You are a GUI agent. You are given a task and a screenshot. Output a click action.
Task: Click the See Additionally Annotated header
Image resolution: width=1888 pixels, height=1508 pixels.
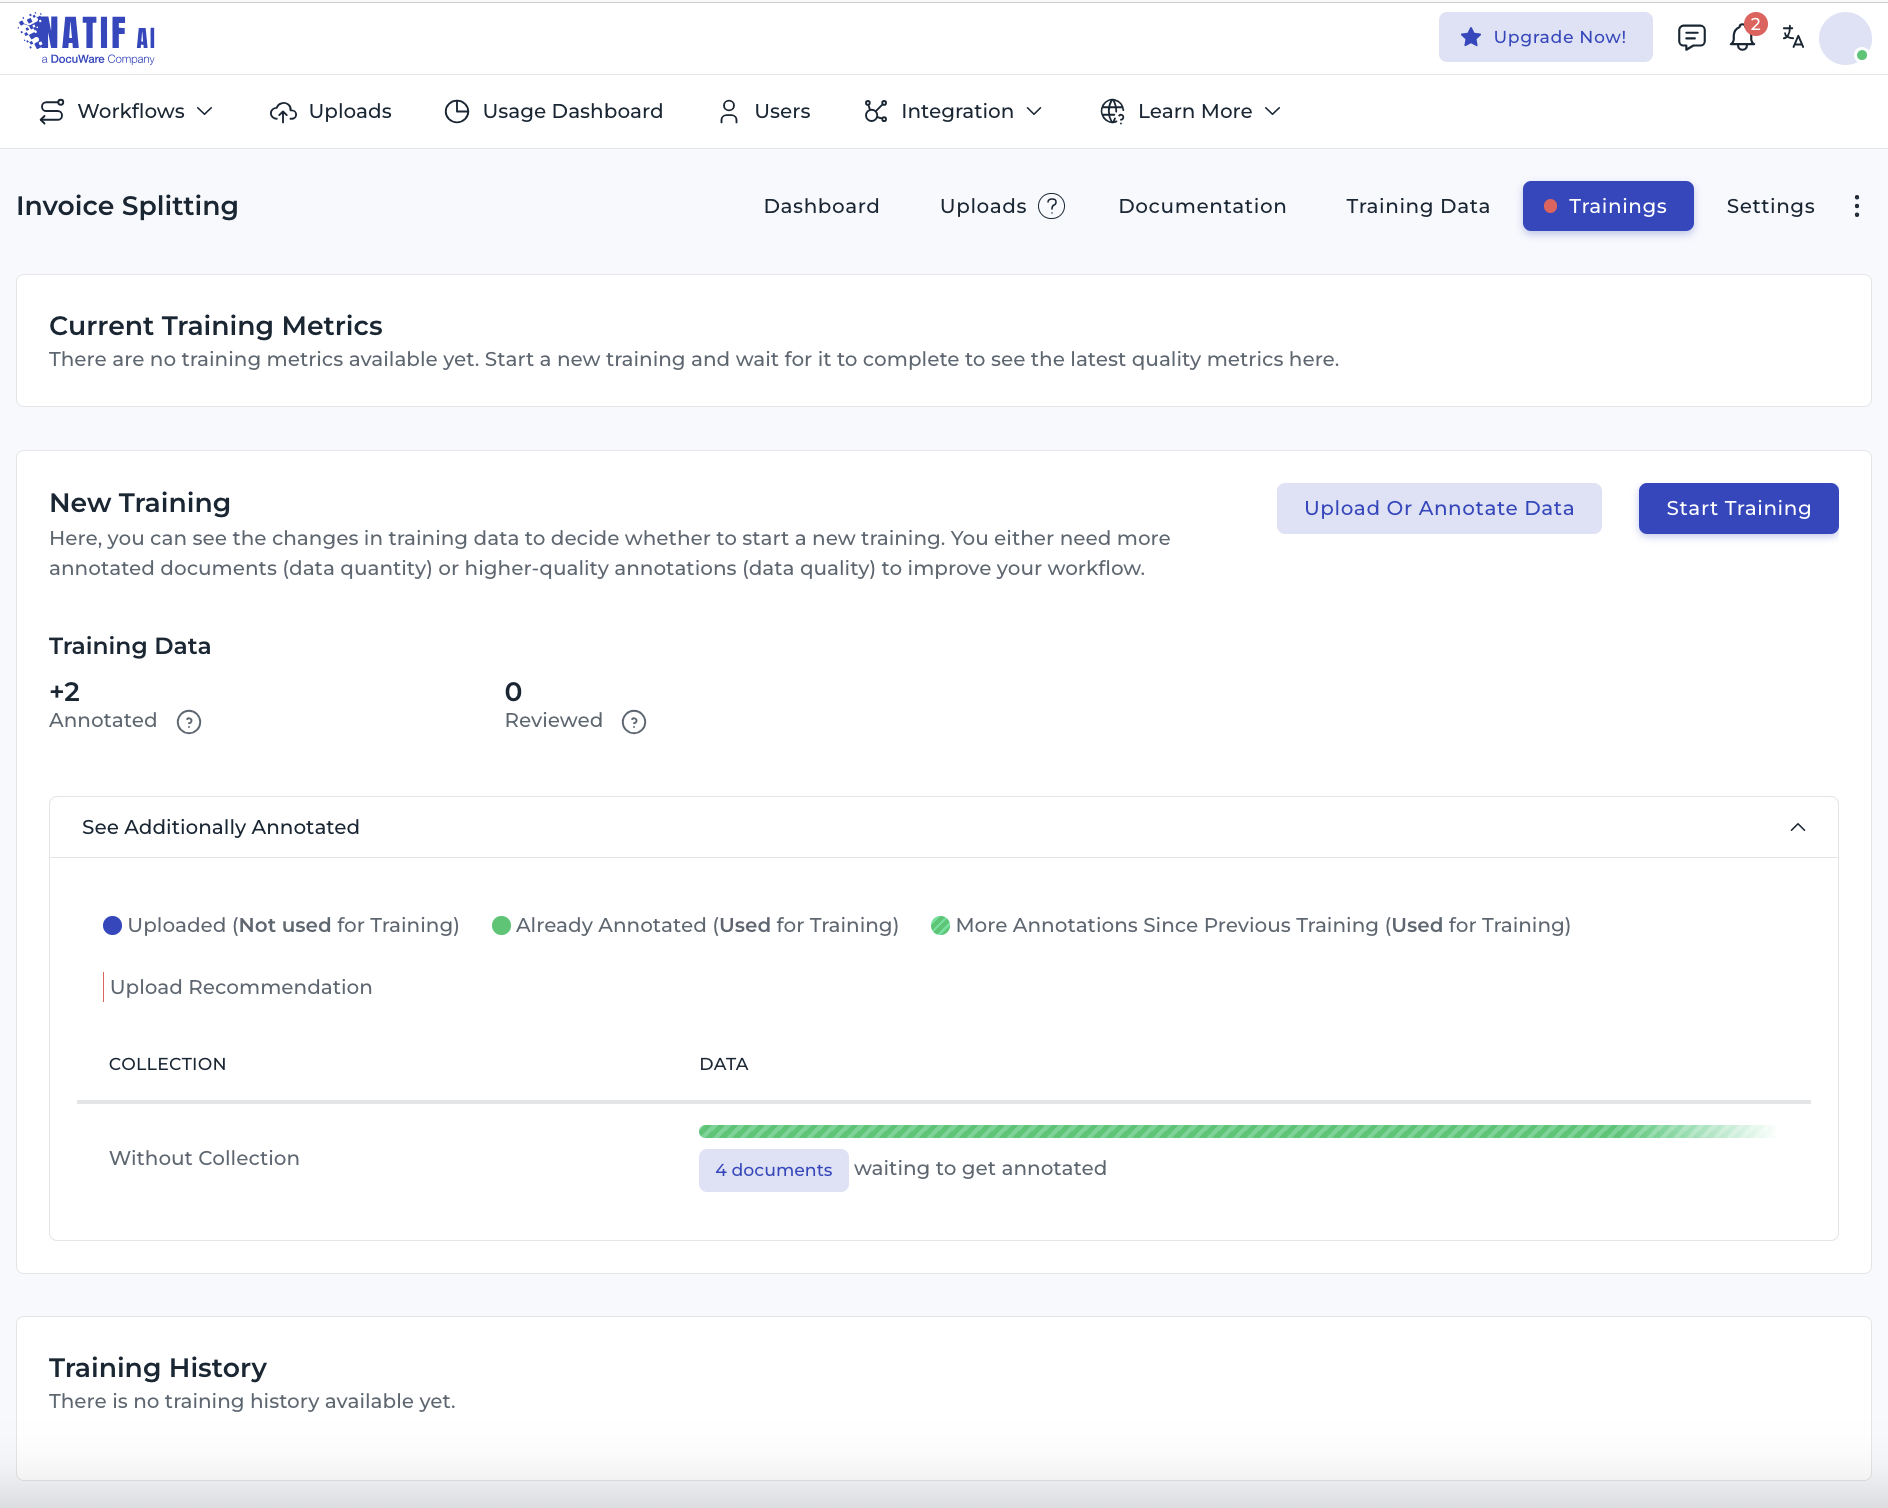(944, 827)
